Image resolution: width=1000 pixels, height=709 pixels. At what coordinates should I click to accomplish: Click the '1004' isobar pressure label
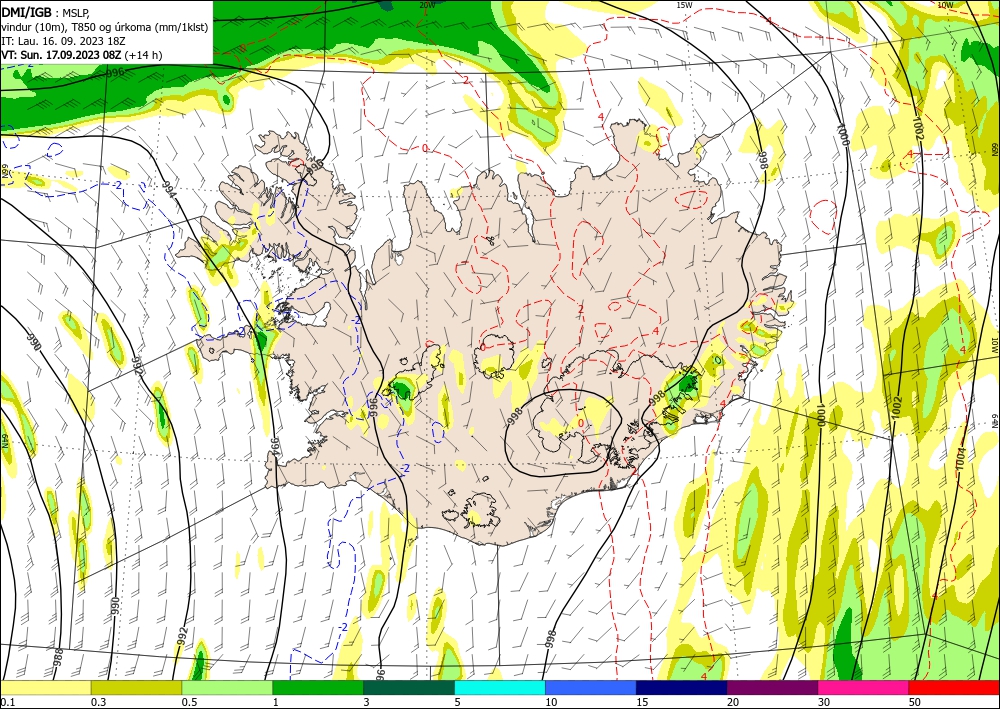(x=961, y=458)
